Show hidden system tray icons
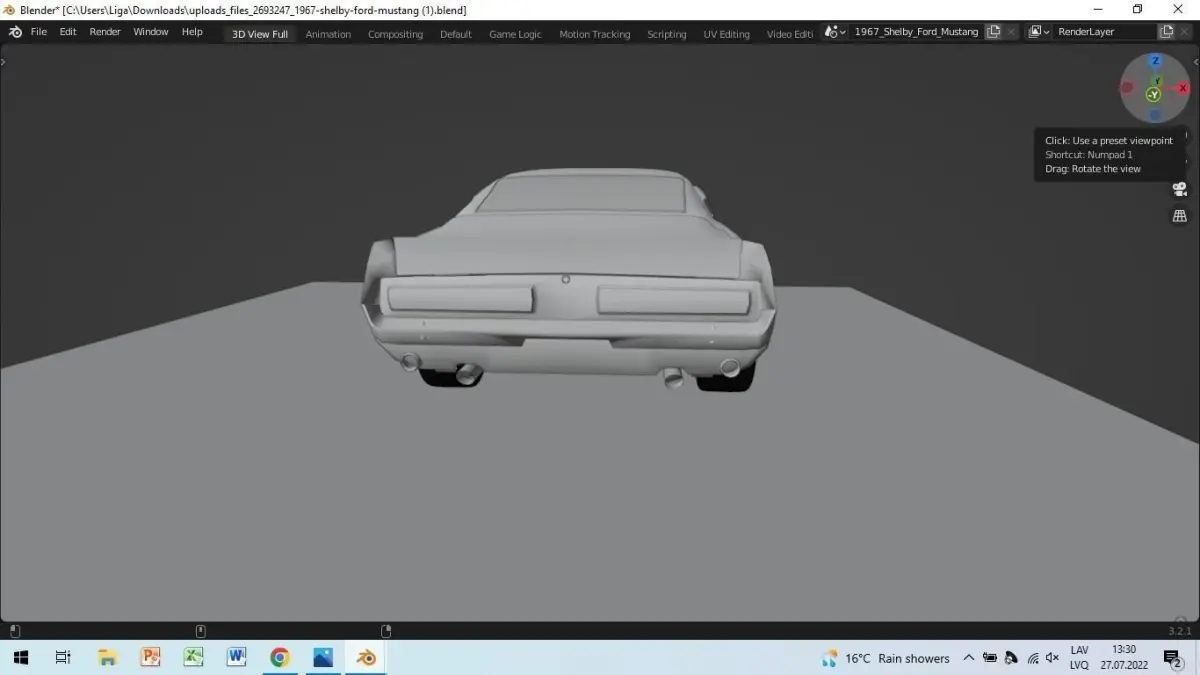1200x675 pixels. coord(968,658)
